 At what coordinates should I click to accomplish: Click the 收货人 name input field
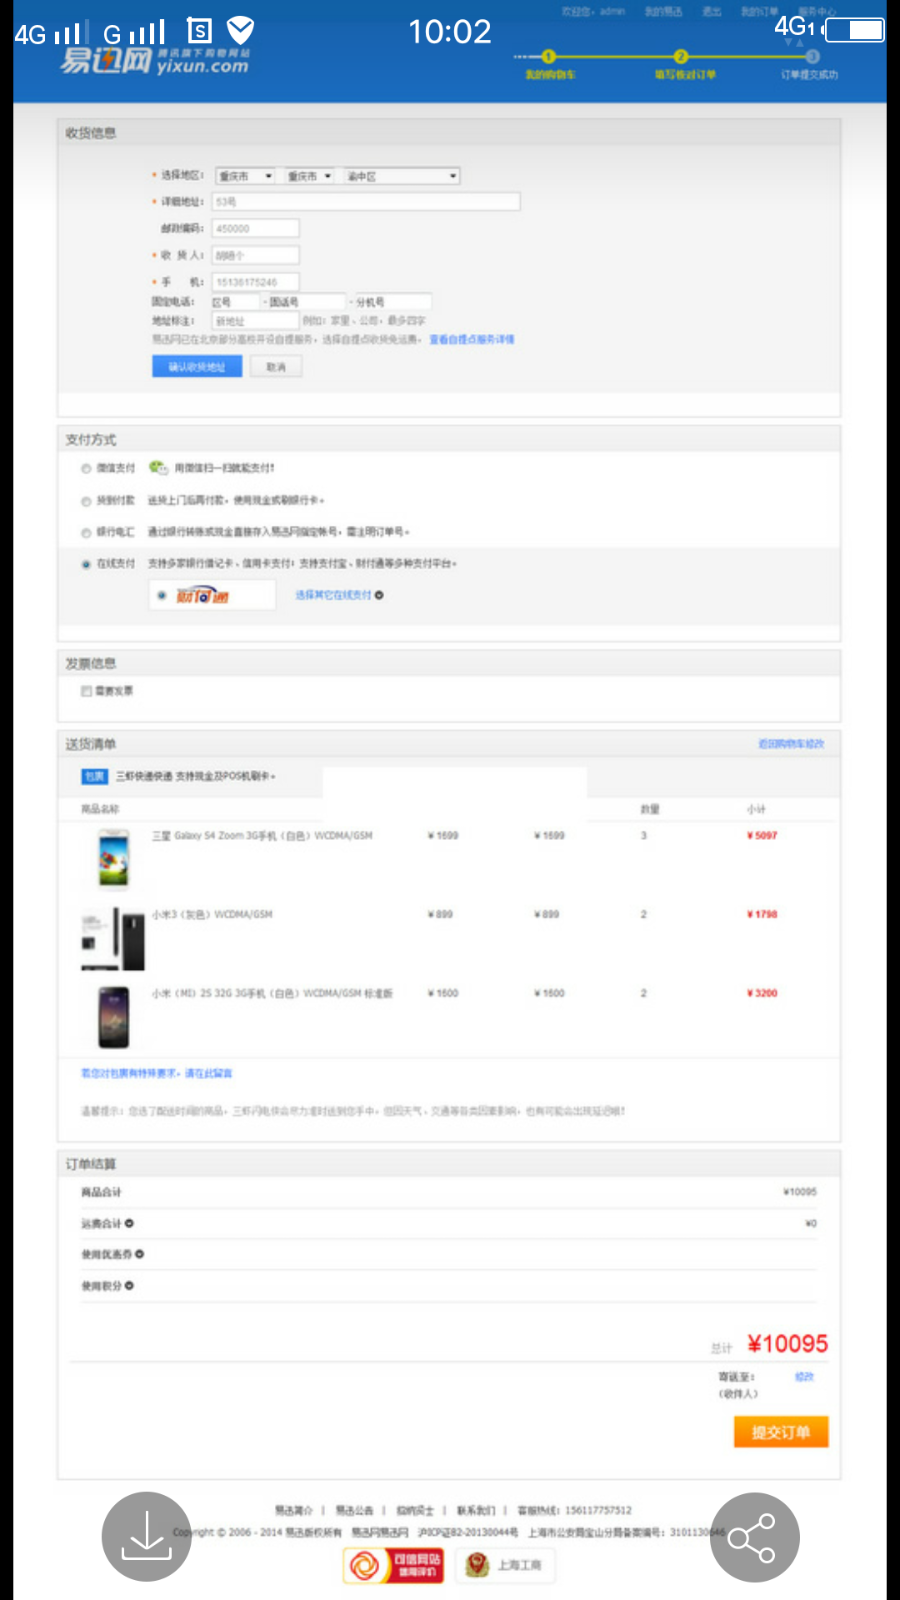tap(255, 256)
